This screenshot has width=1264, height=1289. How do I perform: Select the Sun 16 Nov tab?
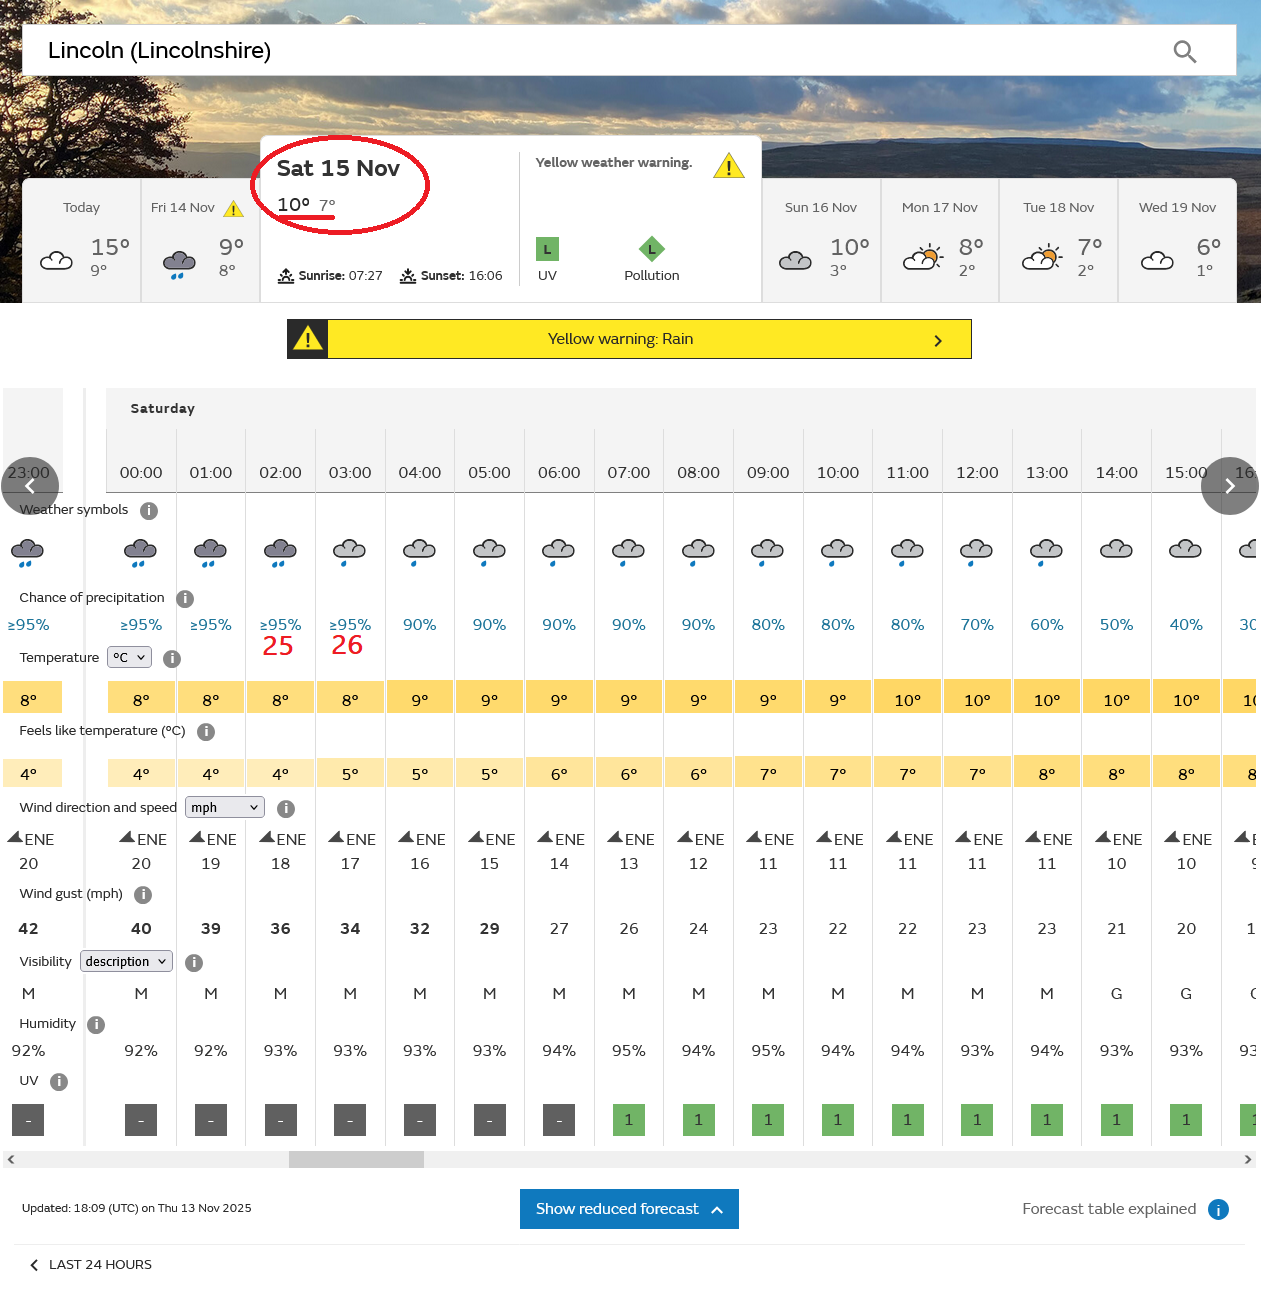[x=821, y=240]
